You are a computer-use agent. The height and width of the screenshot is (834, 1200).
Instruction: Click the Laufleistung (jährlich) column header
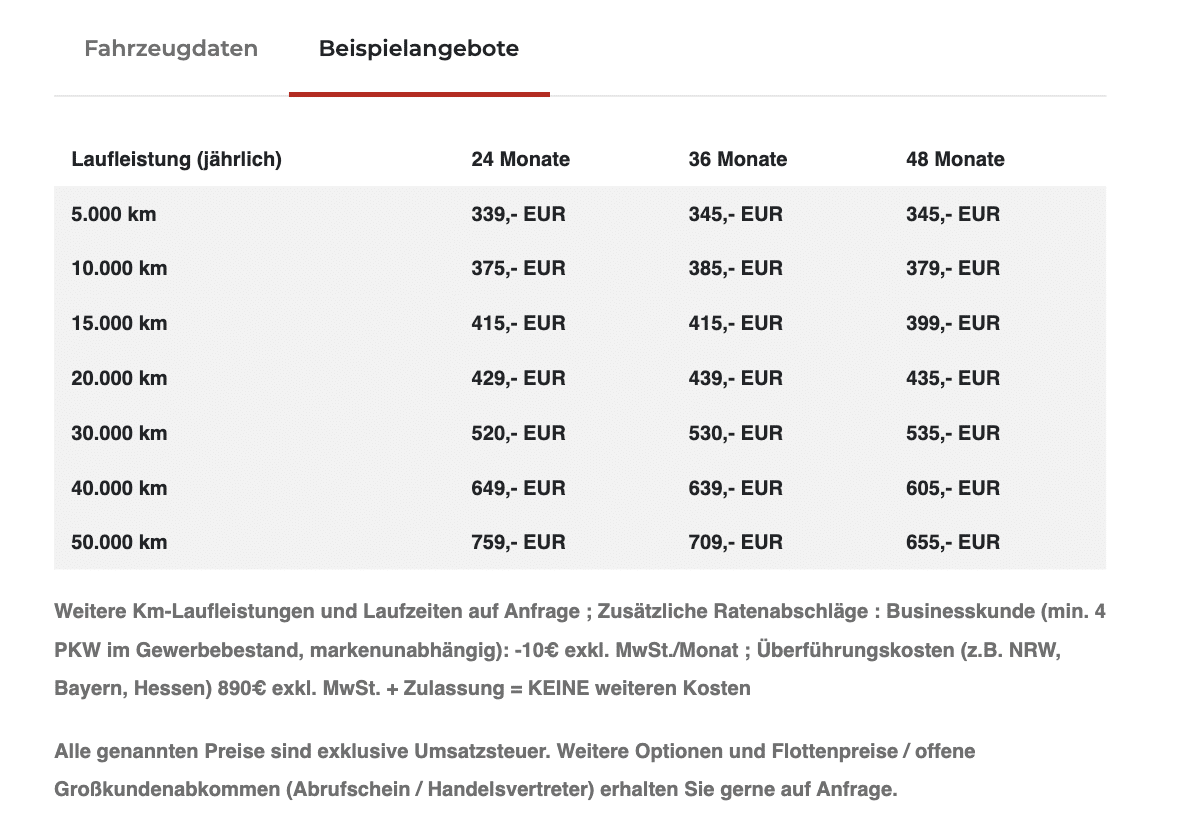click(x=177, y=159)
